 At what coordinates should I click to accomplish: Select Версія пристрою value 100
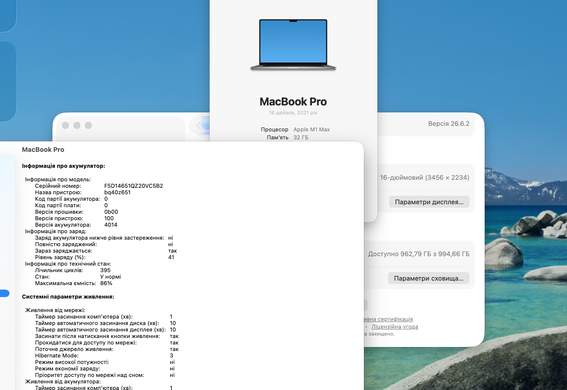[109, 218]
